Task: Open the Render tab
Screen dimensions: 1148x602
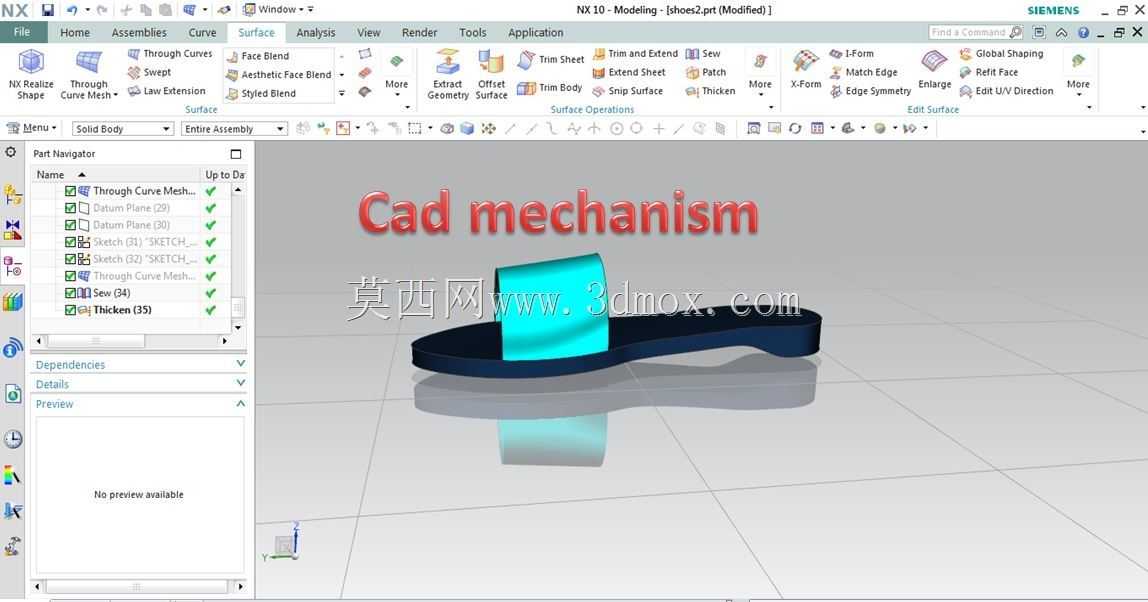Action: point(419,33)
